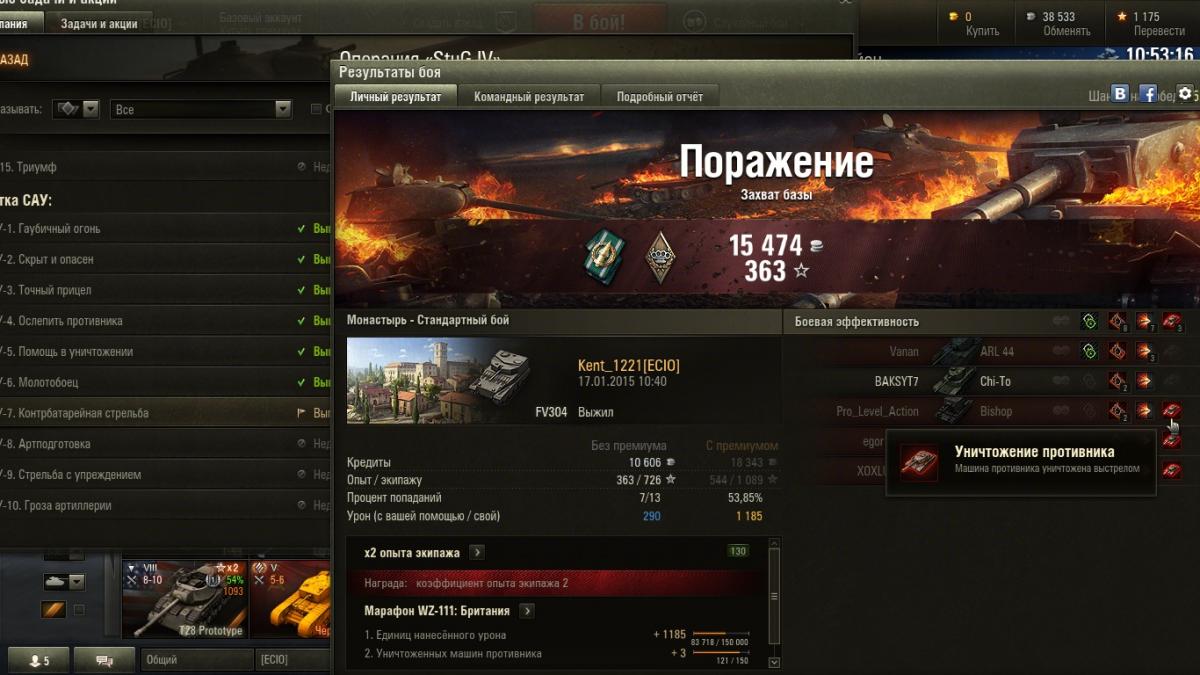Image resolution: width=1200 pixels, height=675 pixels.
Task: Open the contacts list button showing 5
Action: (38, 660)
